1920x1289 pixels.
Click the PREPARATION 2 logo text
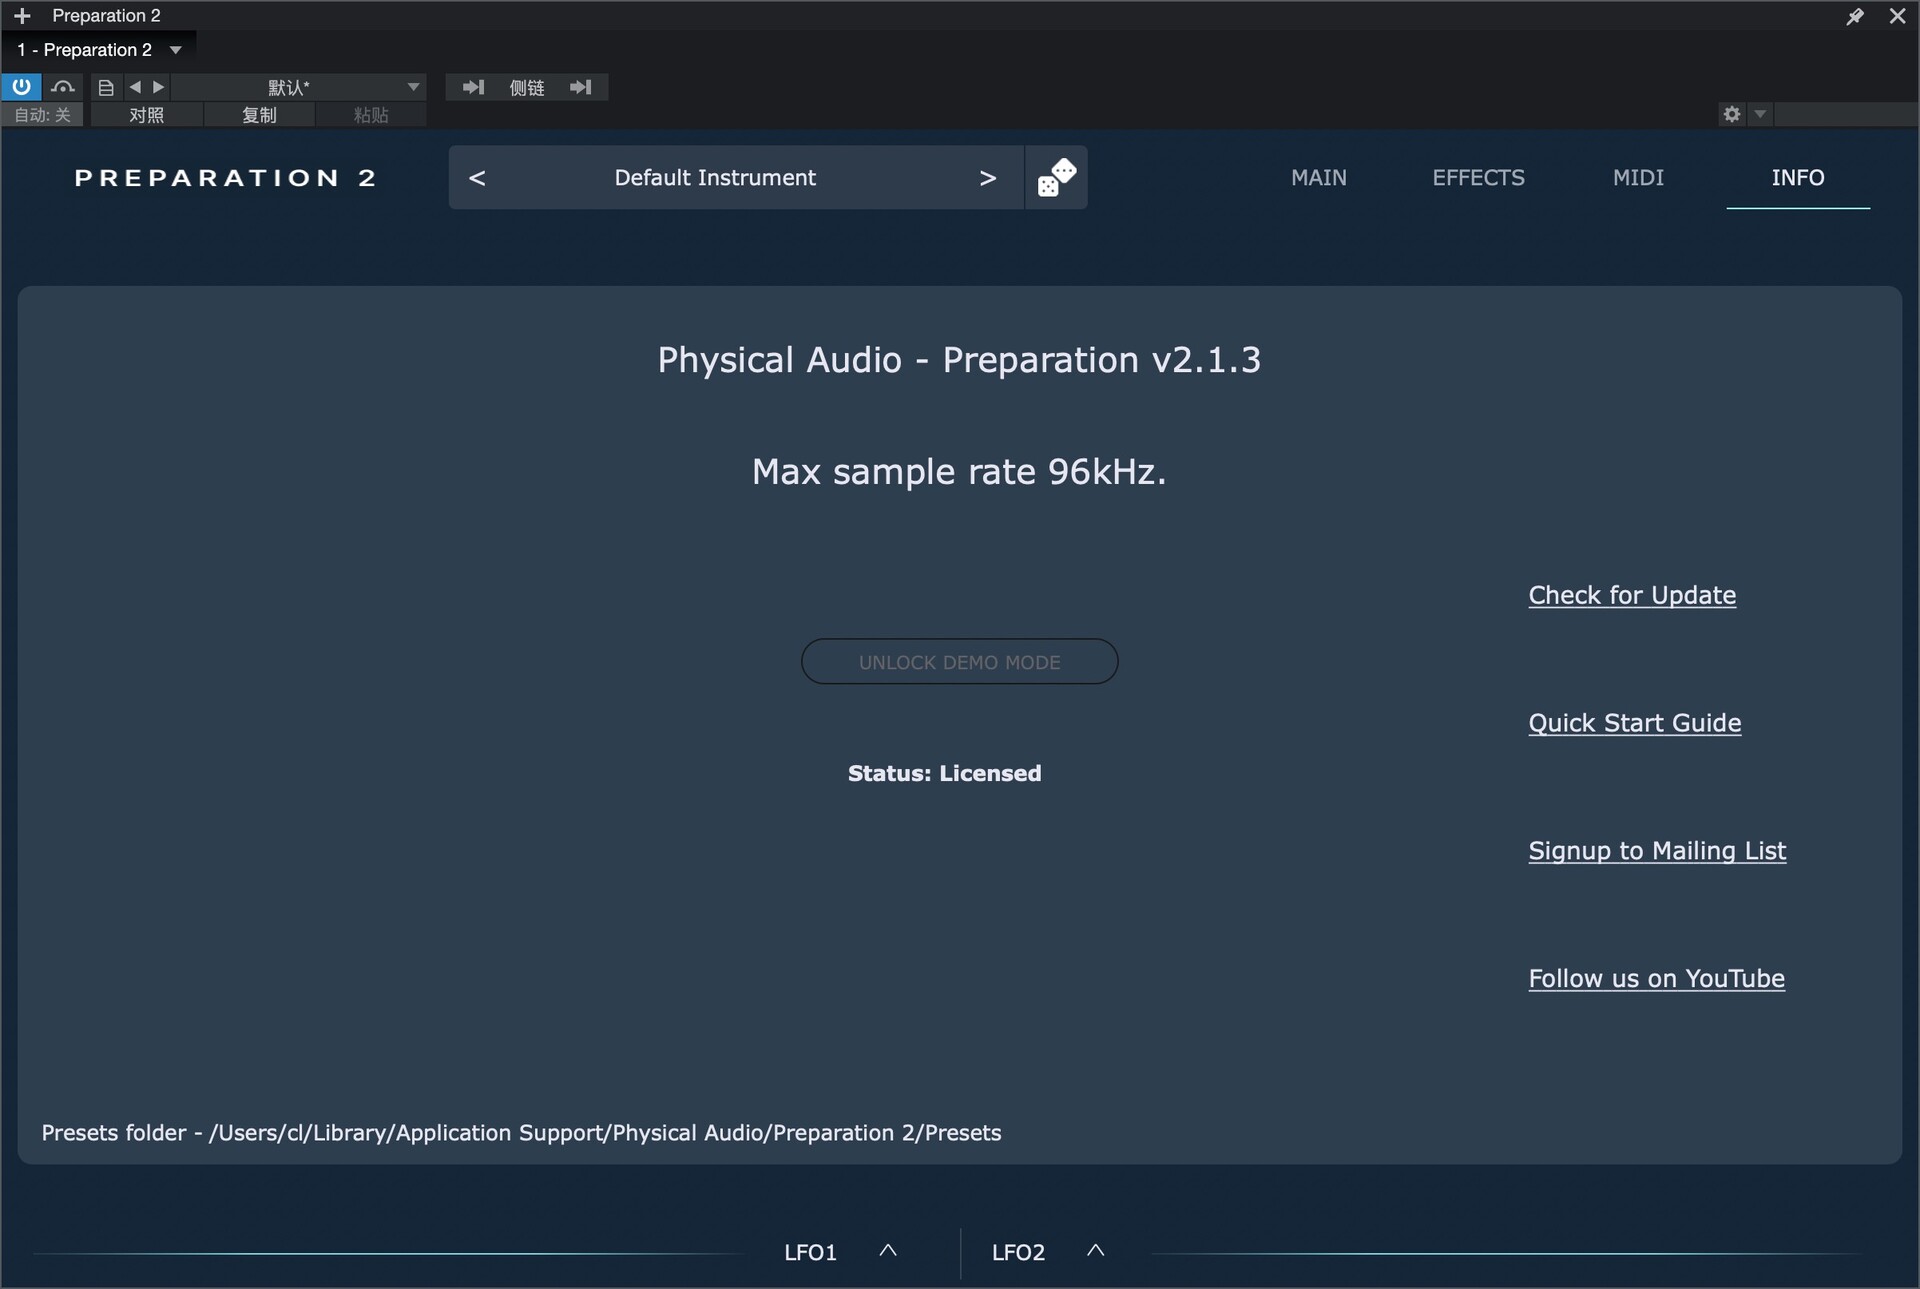[226, 178]
